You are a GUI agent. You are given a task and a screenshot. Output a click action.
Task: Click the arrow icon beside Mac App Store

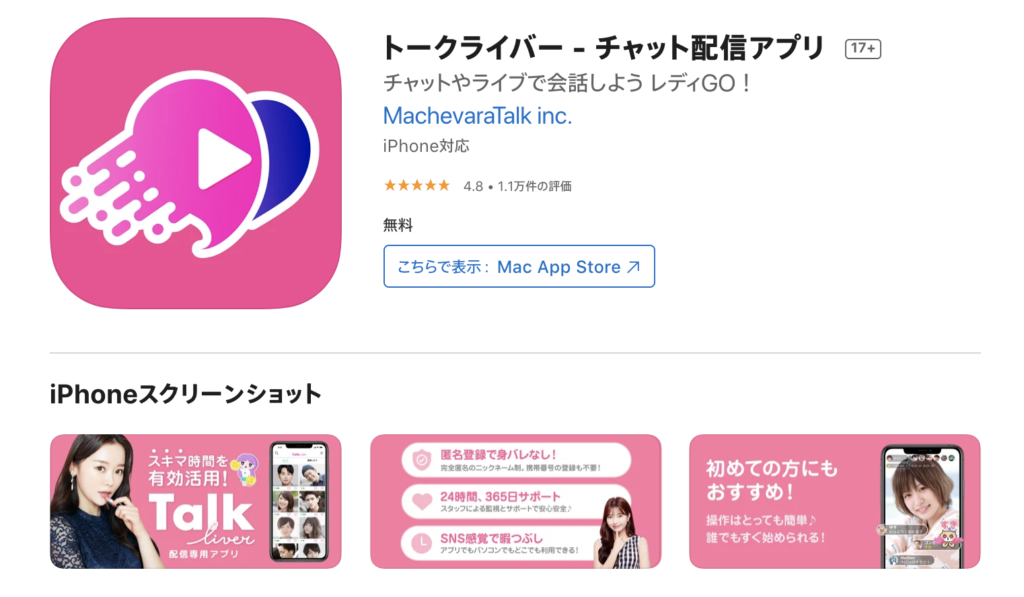click(x=633, y=266)
